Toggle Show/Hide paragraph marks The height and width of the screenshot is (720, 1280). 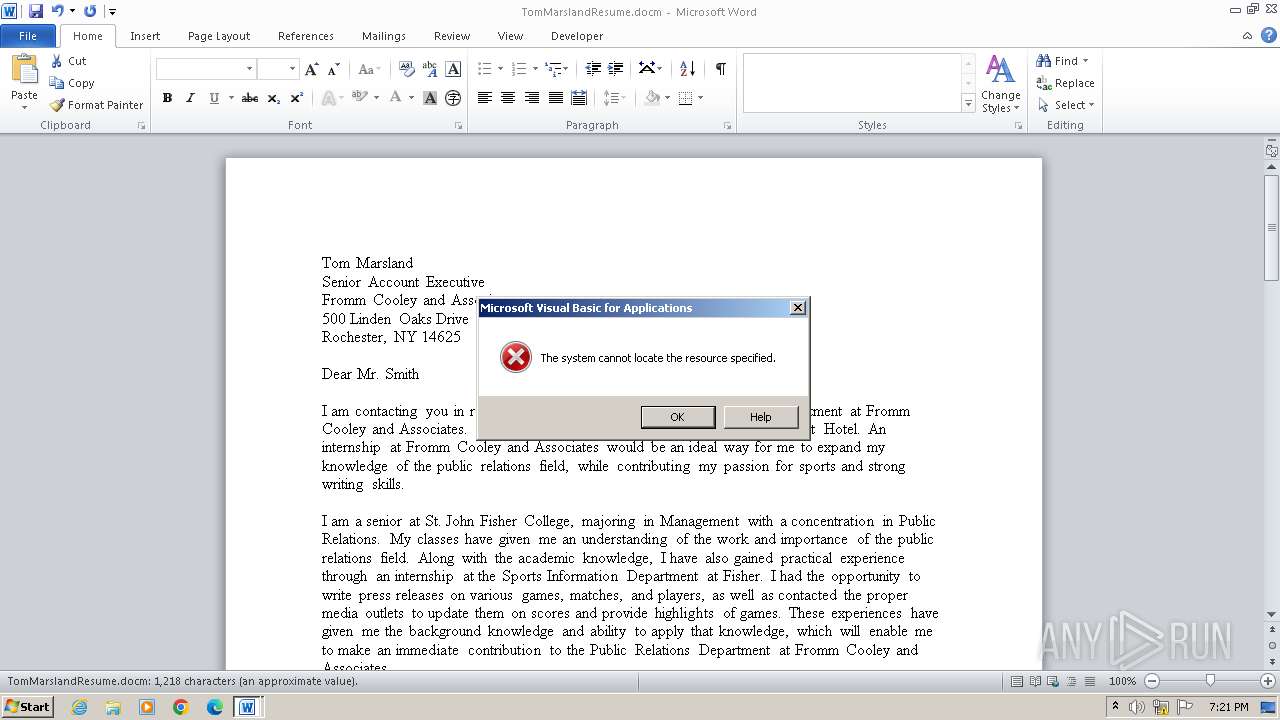tap(720, 69)
